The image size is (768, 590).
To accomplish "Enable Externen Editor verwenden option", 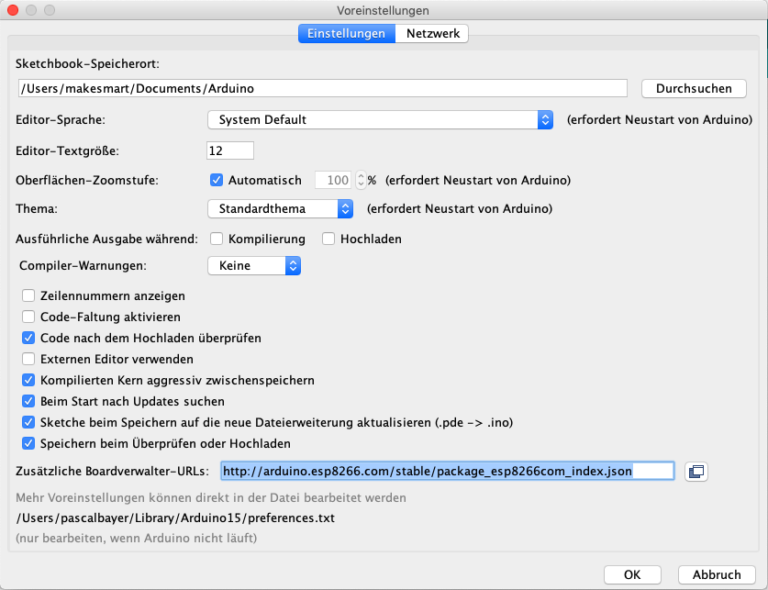I will [28, 359].
